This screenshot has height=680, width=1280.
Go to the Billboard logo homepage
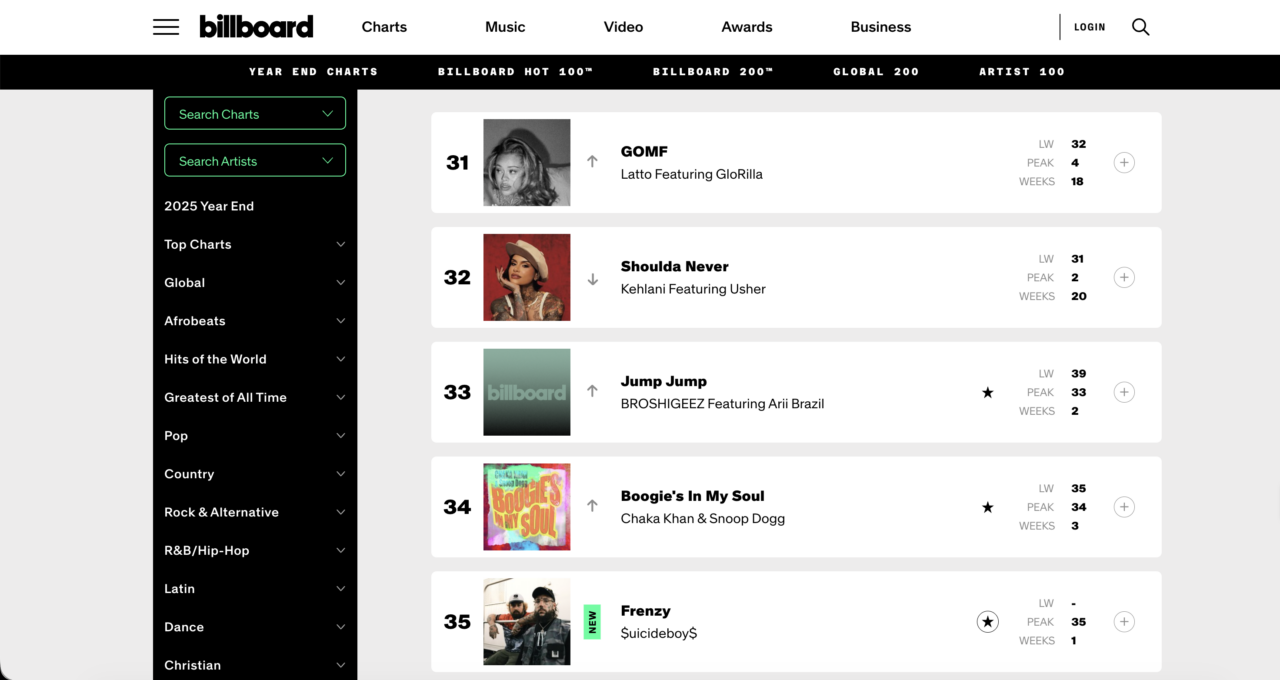[256, 27]
